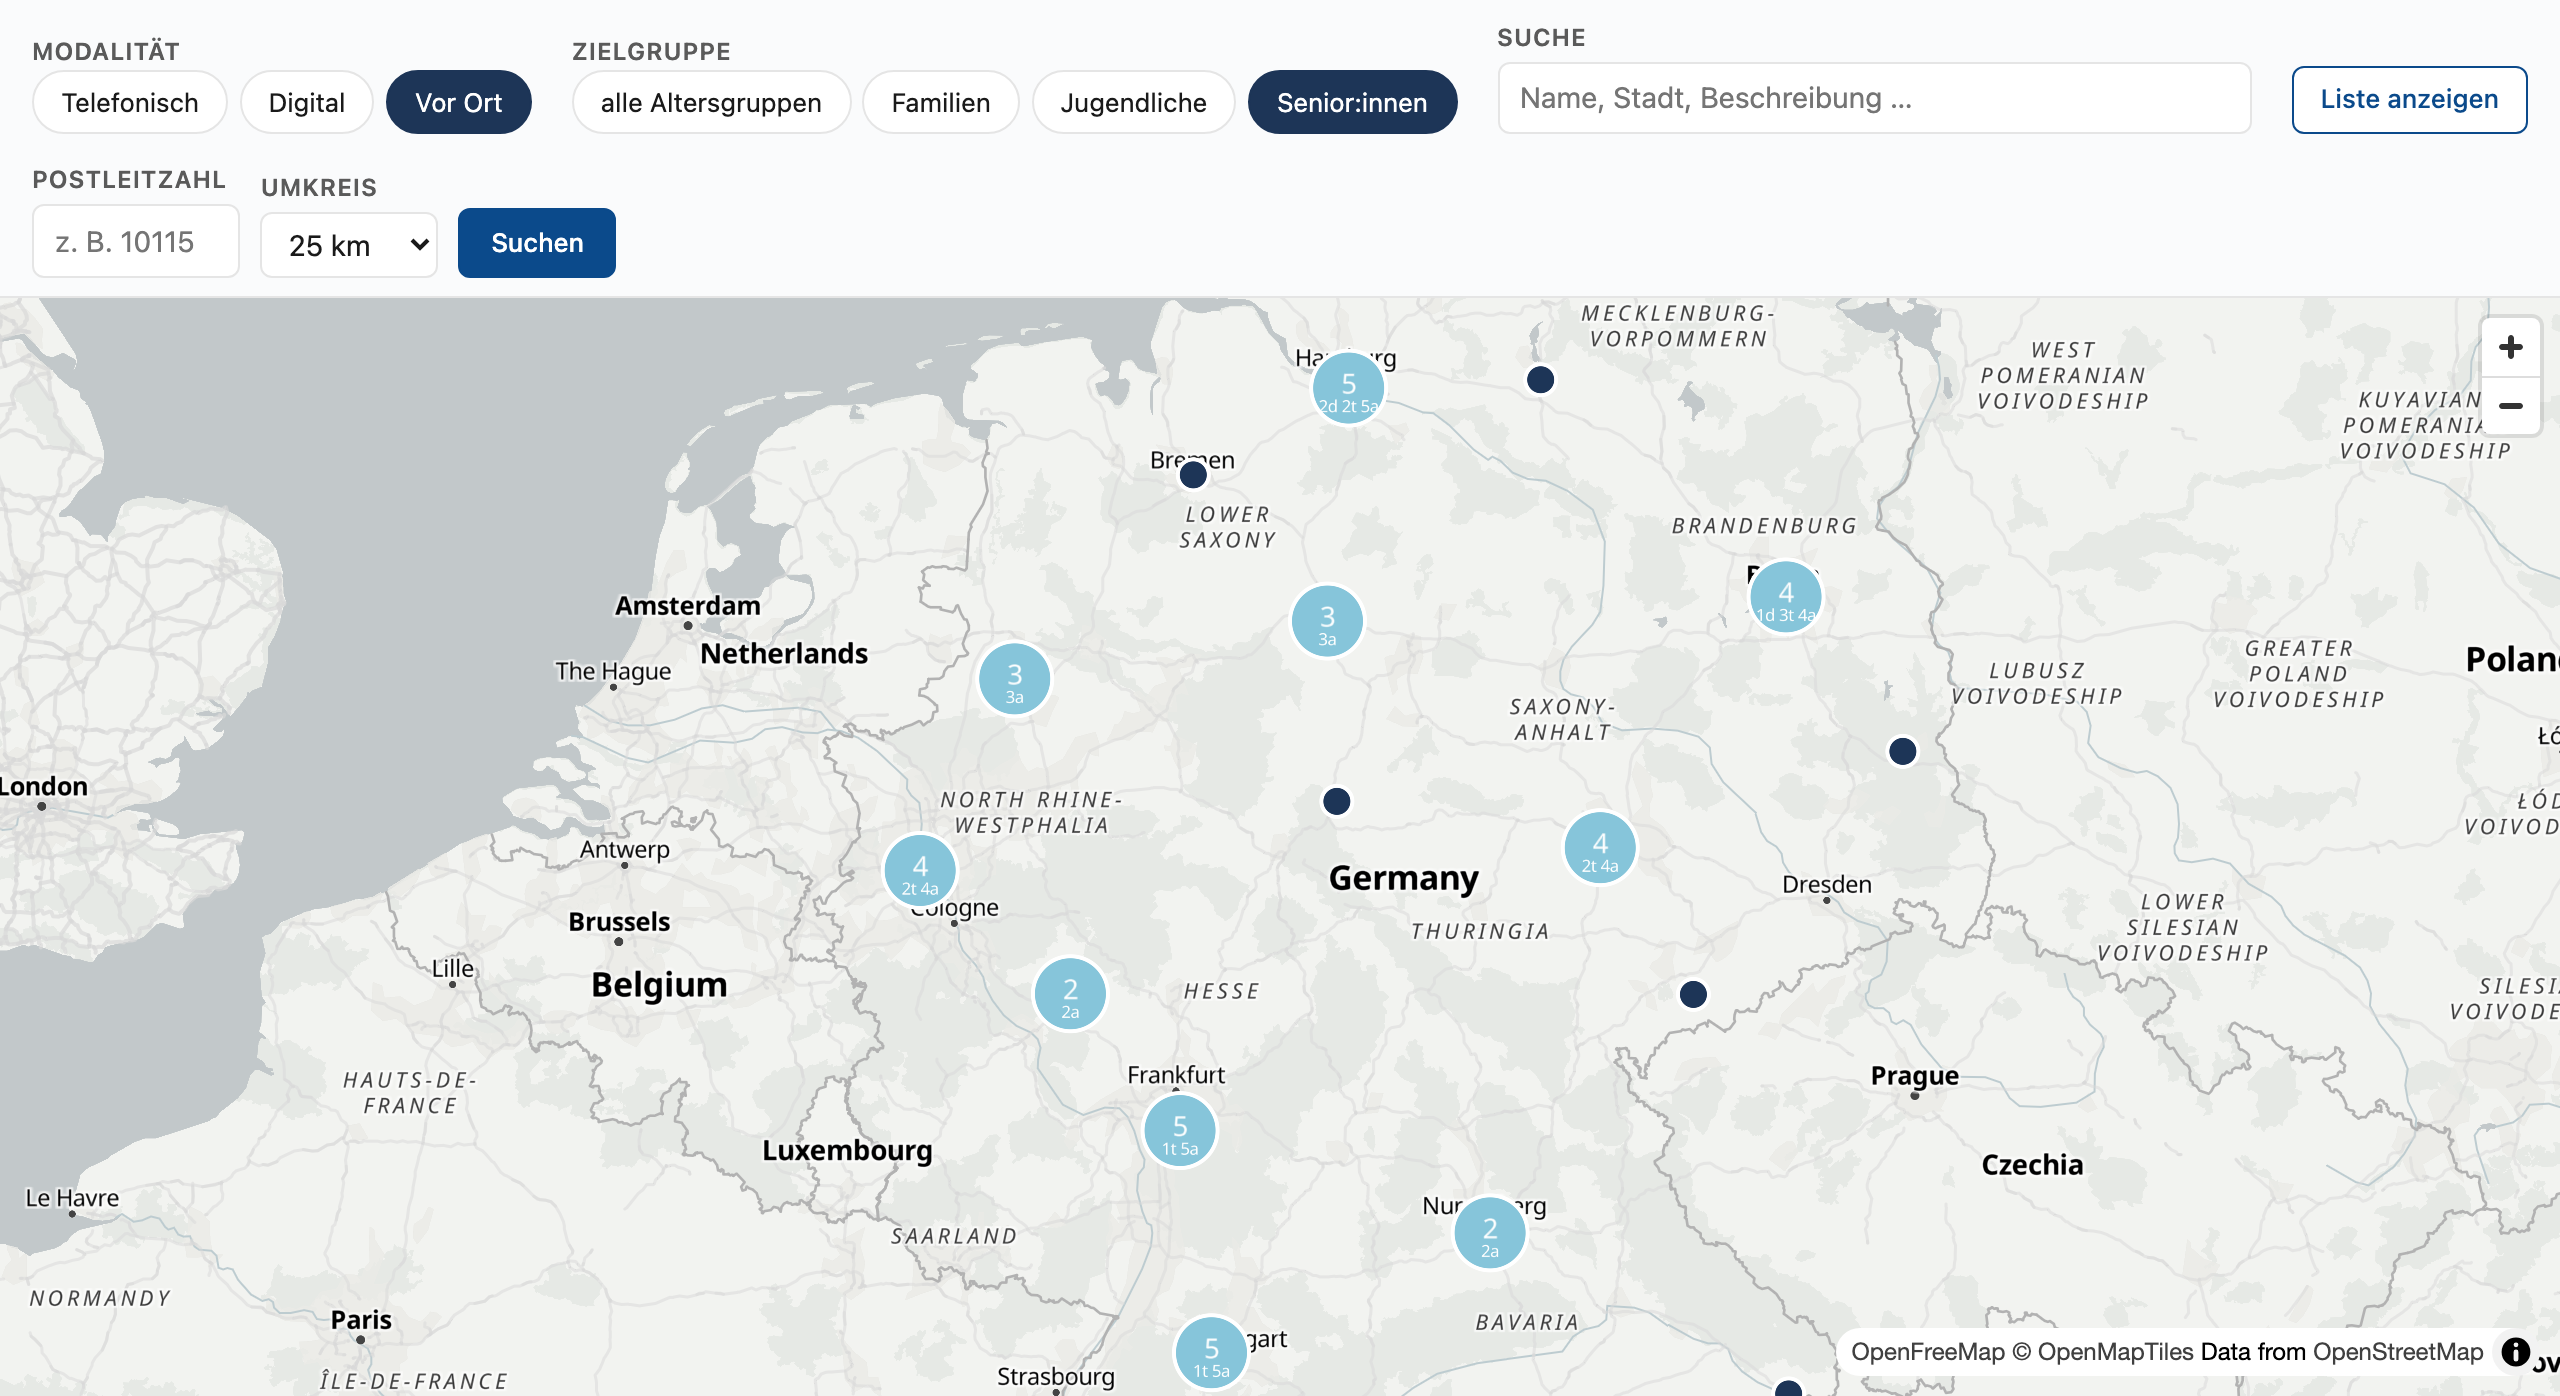The image size is (2560, 1396).
Task: Select the Jugendliche target group
Action: click(x=1134, y=102)
